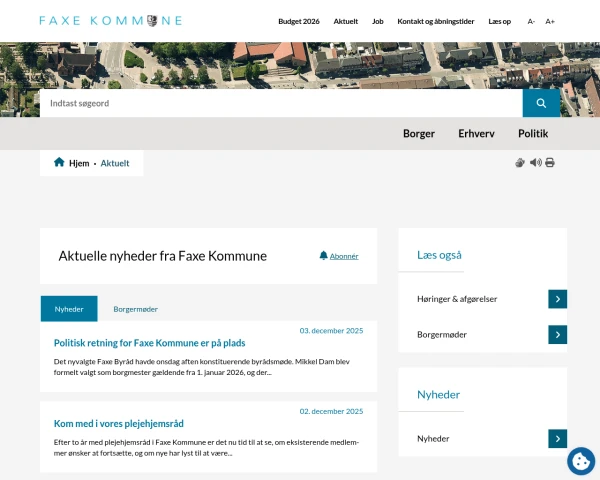Open article Kom med i vores plejehjemsråd
Screen dimensions: 600x480
click(x=119, y=423)
